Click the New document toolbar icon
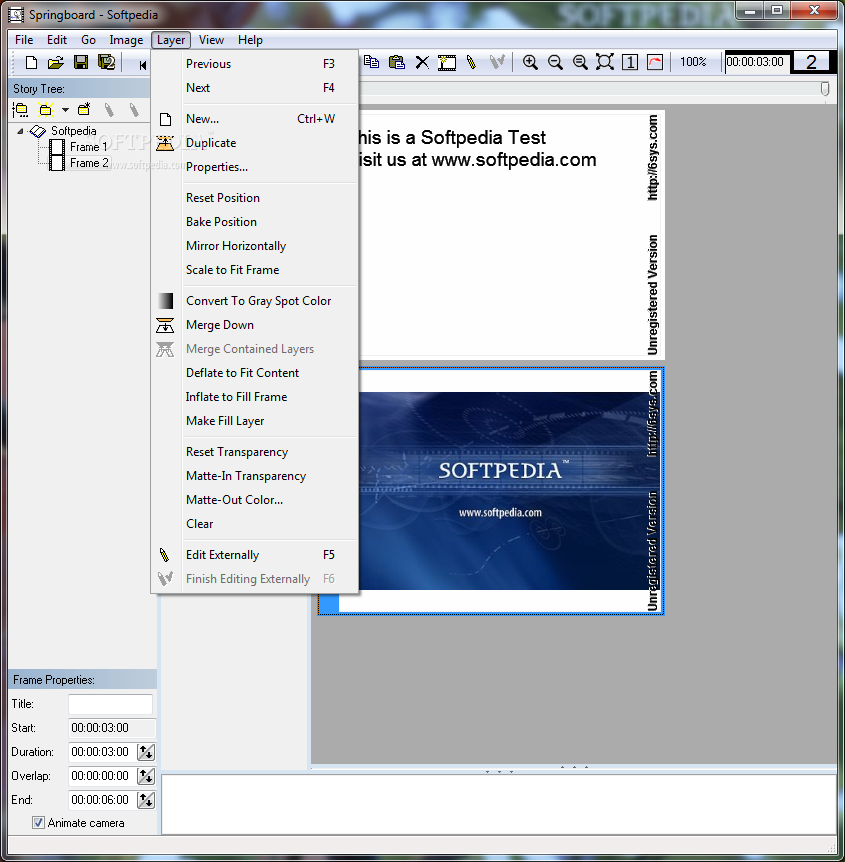The height and width of the screenshot is (862, 845). pyautogui.click(x=31, y=63)
